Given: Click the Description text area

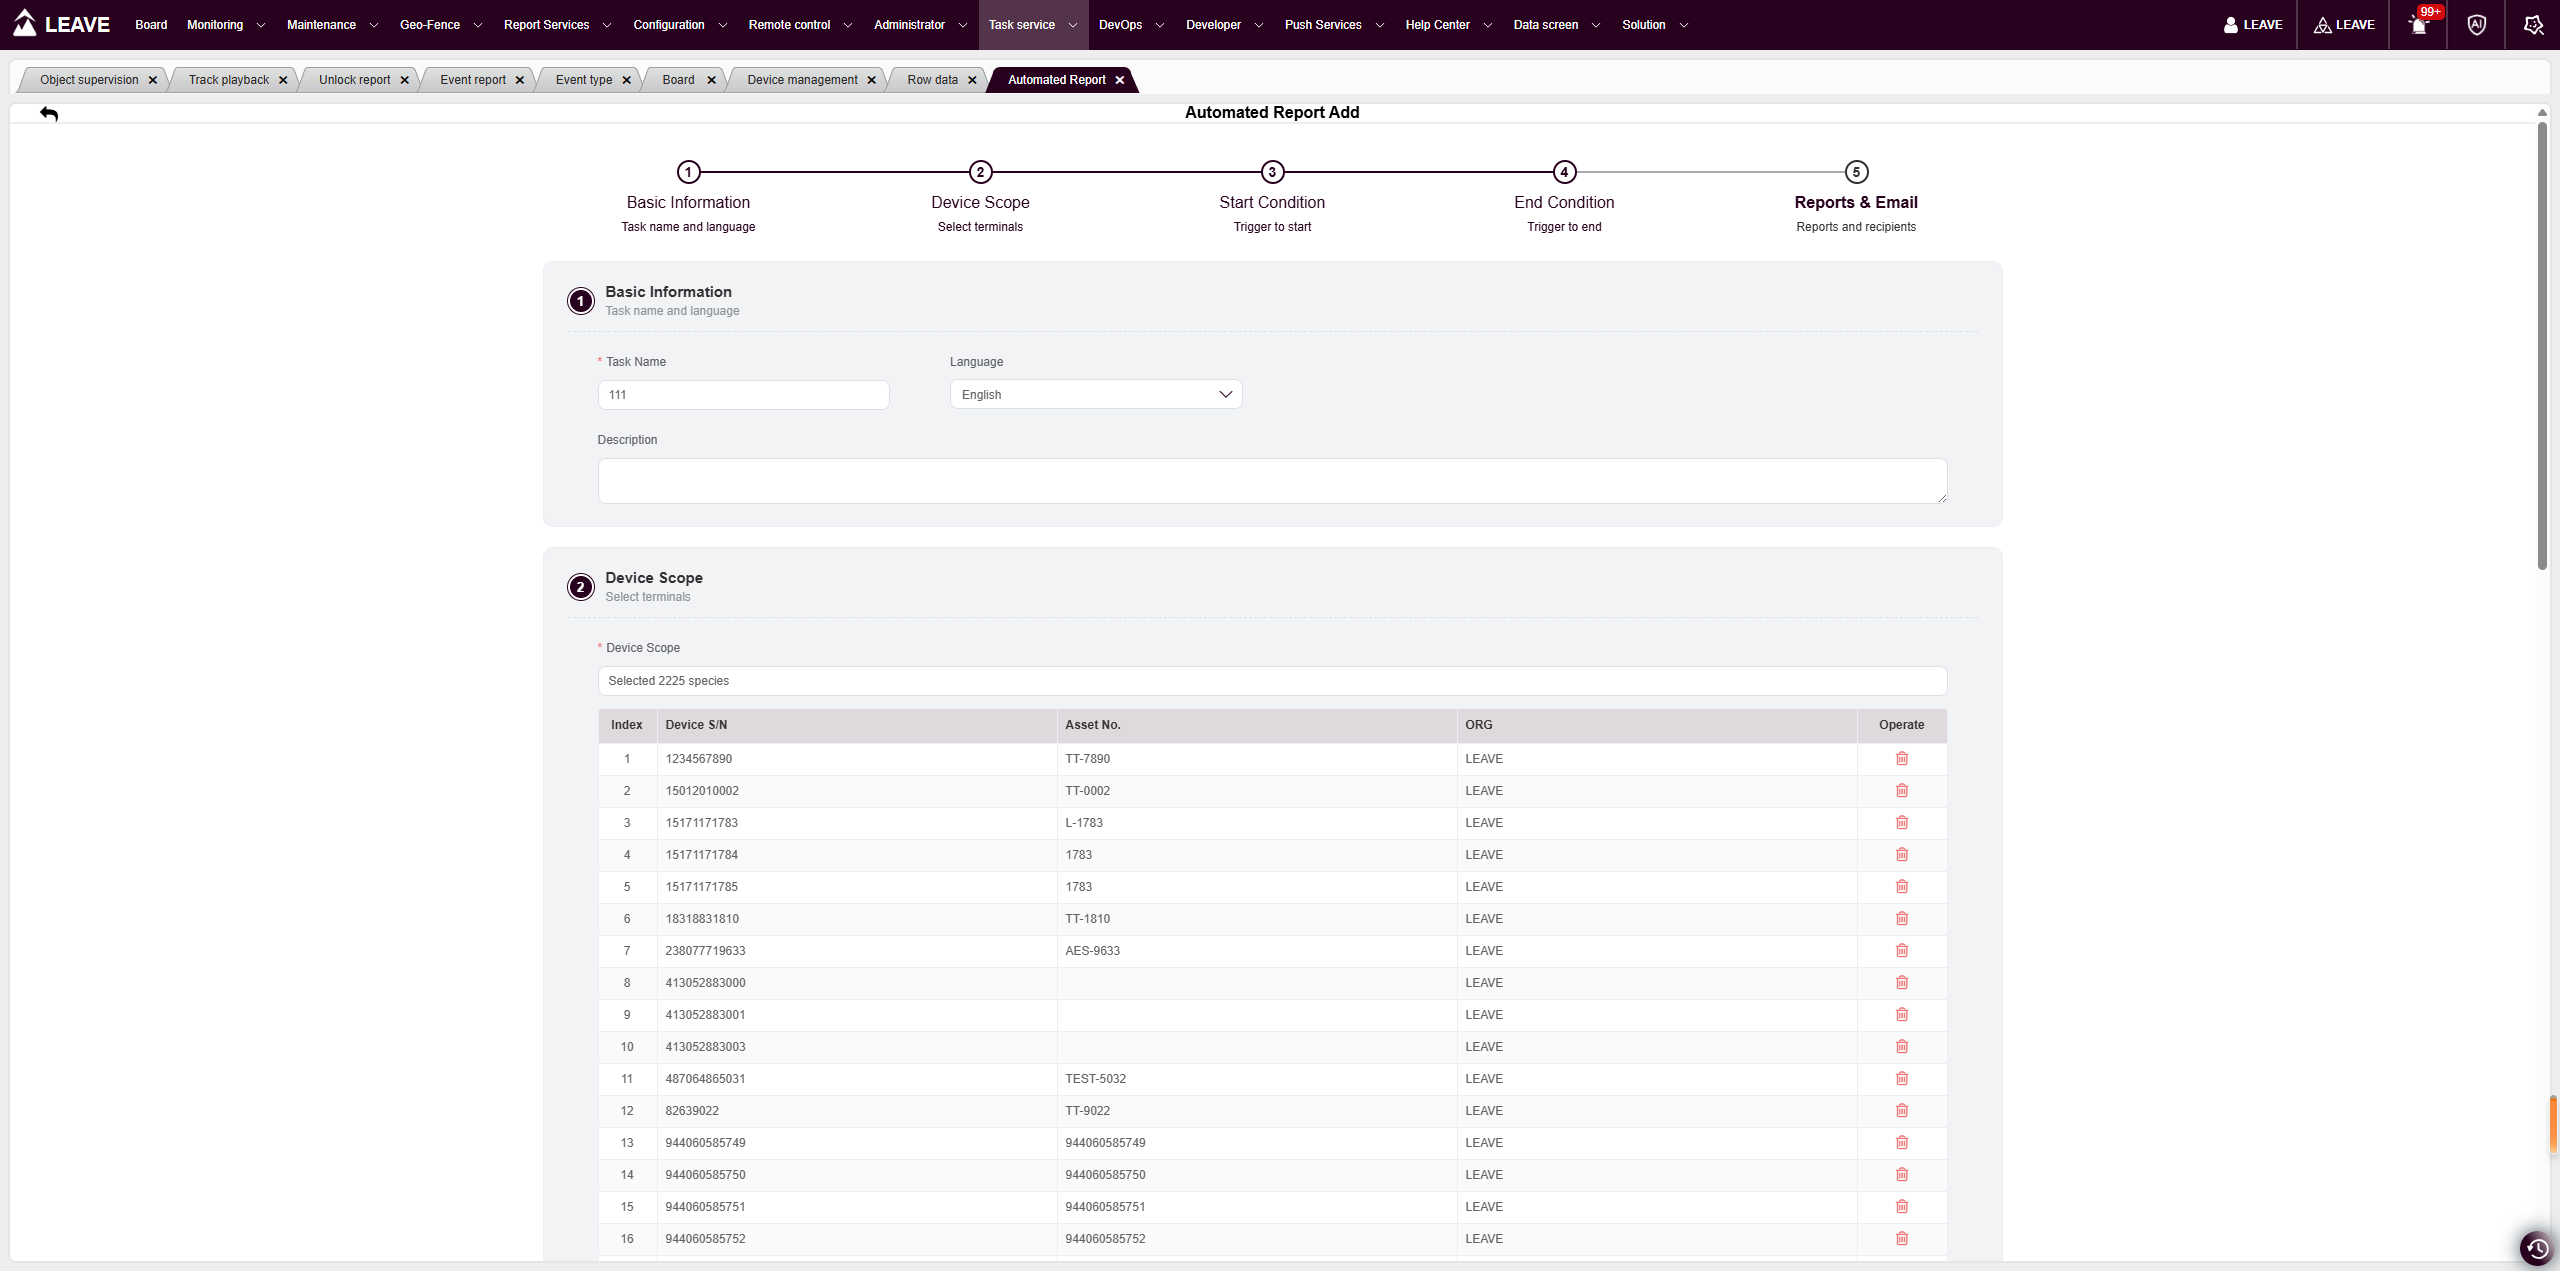Looking at the screenshot, I should [1272, 481].
